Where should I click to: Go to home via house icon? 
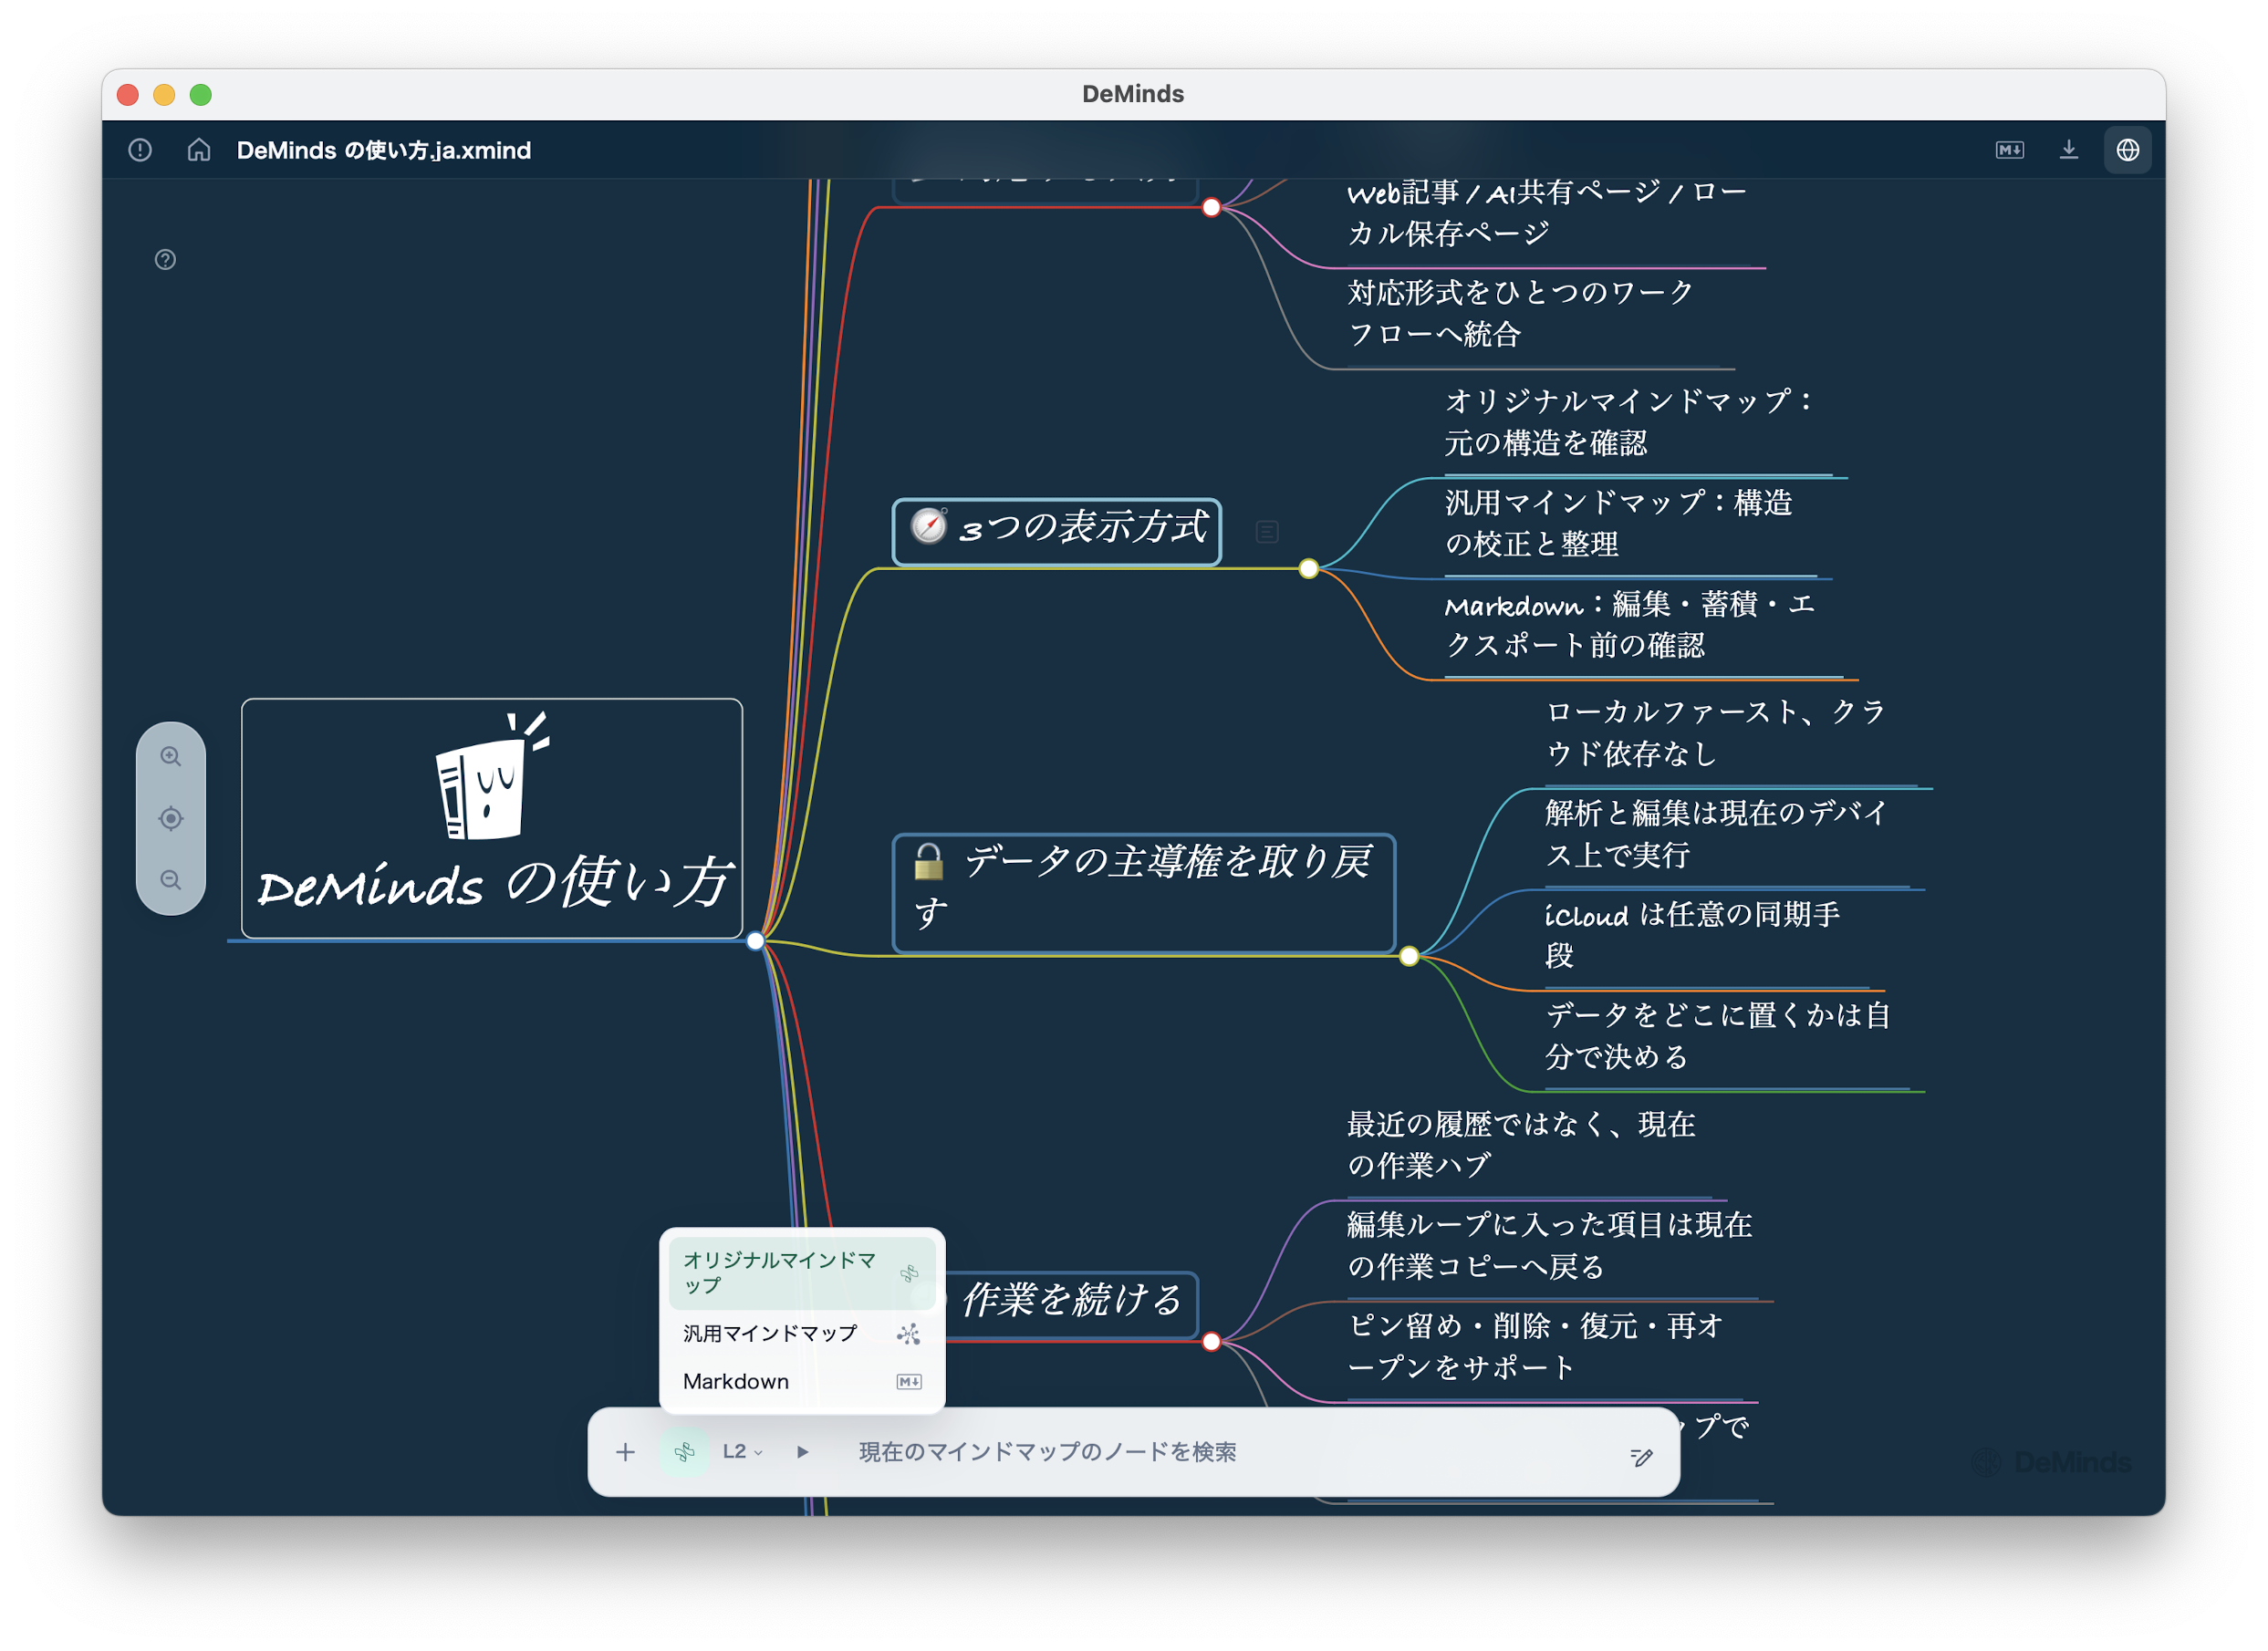(199, 150)
